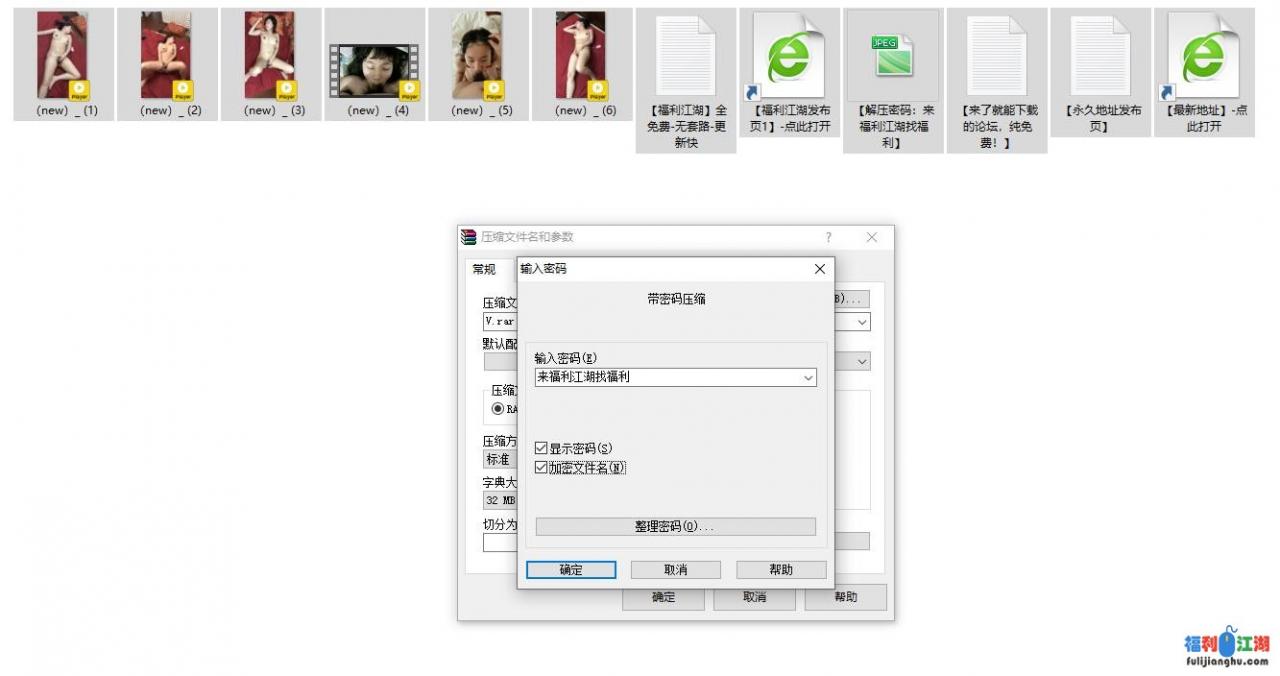Expand the archive name combo box
1280x676 pixels.
862,321
